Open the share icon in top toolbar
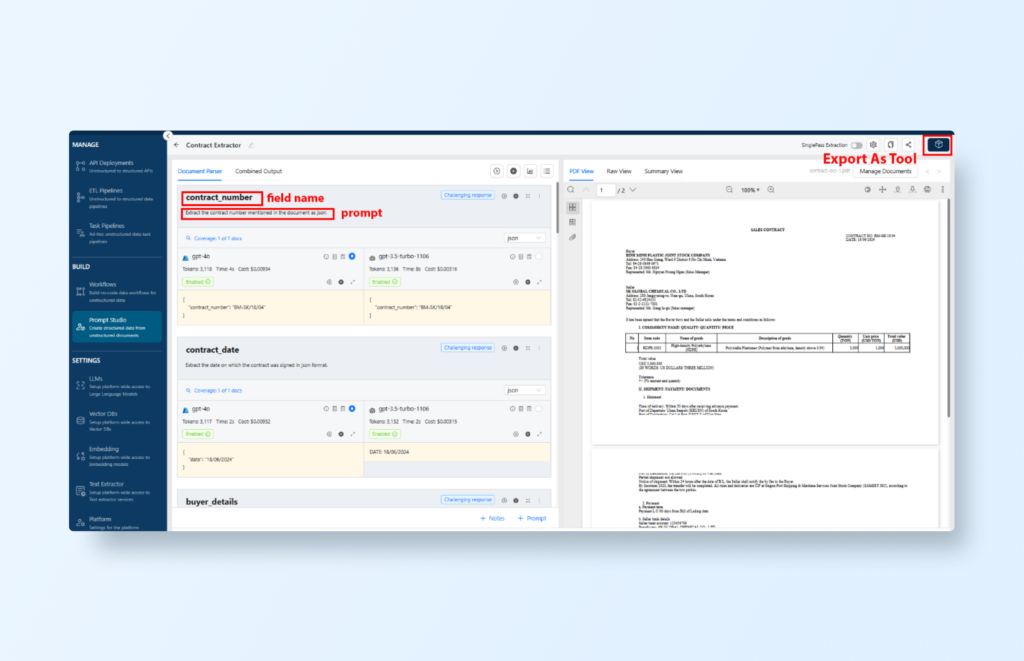 908,145
